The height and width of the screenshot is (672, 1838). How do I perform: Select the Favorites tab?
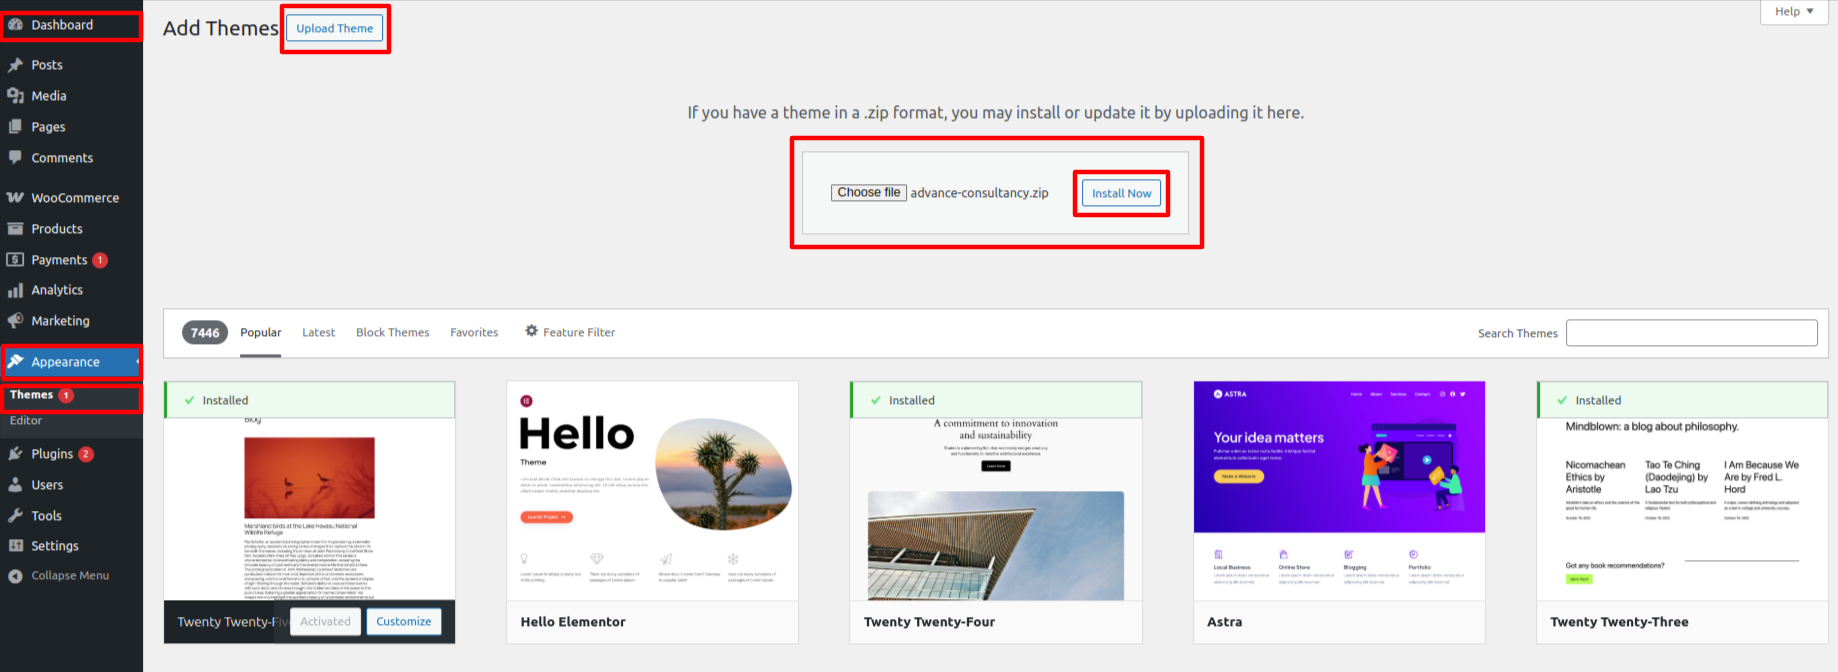474,333
